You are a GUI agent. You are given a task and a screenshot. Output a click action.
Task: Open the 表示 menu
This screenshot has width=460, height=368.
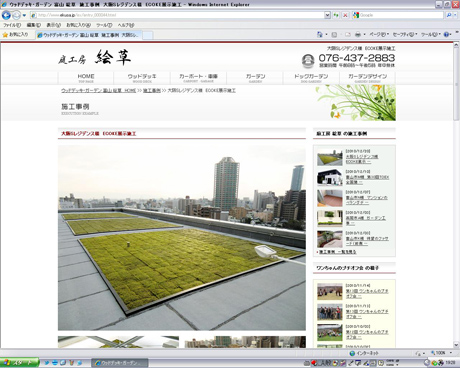point(53,25)
